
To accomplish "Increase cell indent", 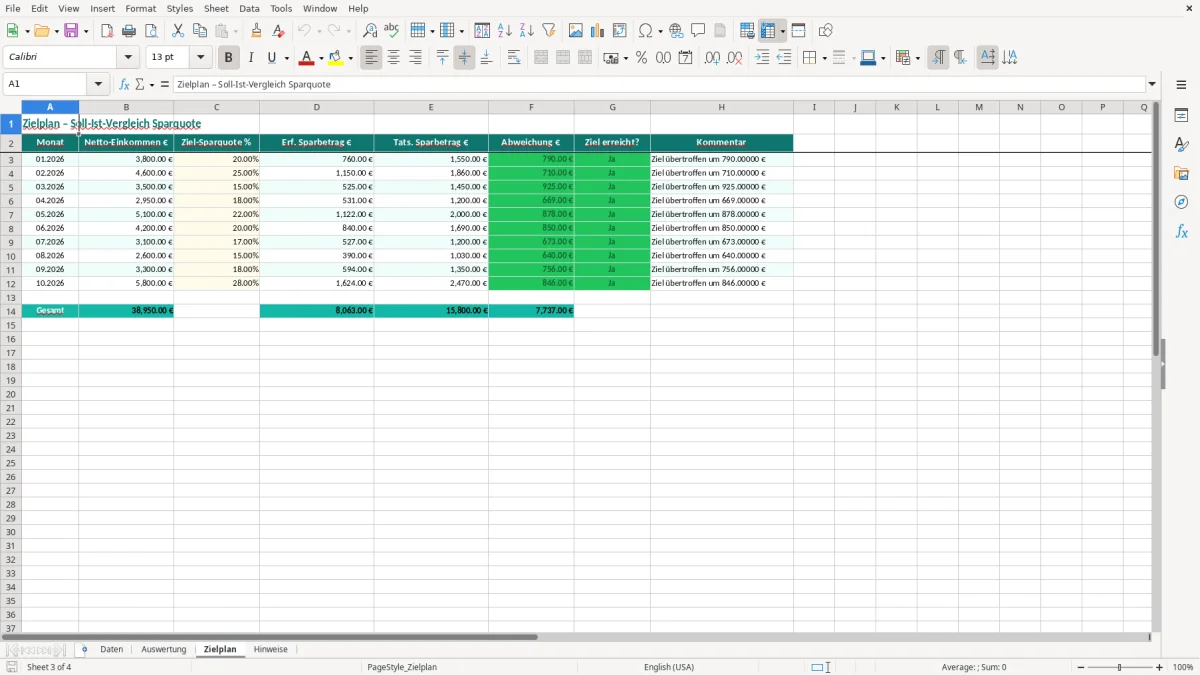I will pyautogui.click(x=762, y=58).
